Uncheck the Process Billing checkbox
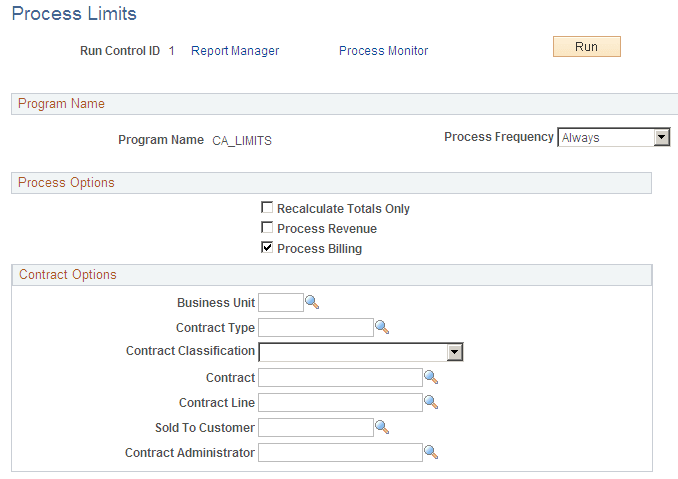 tap(267, 248)
